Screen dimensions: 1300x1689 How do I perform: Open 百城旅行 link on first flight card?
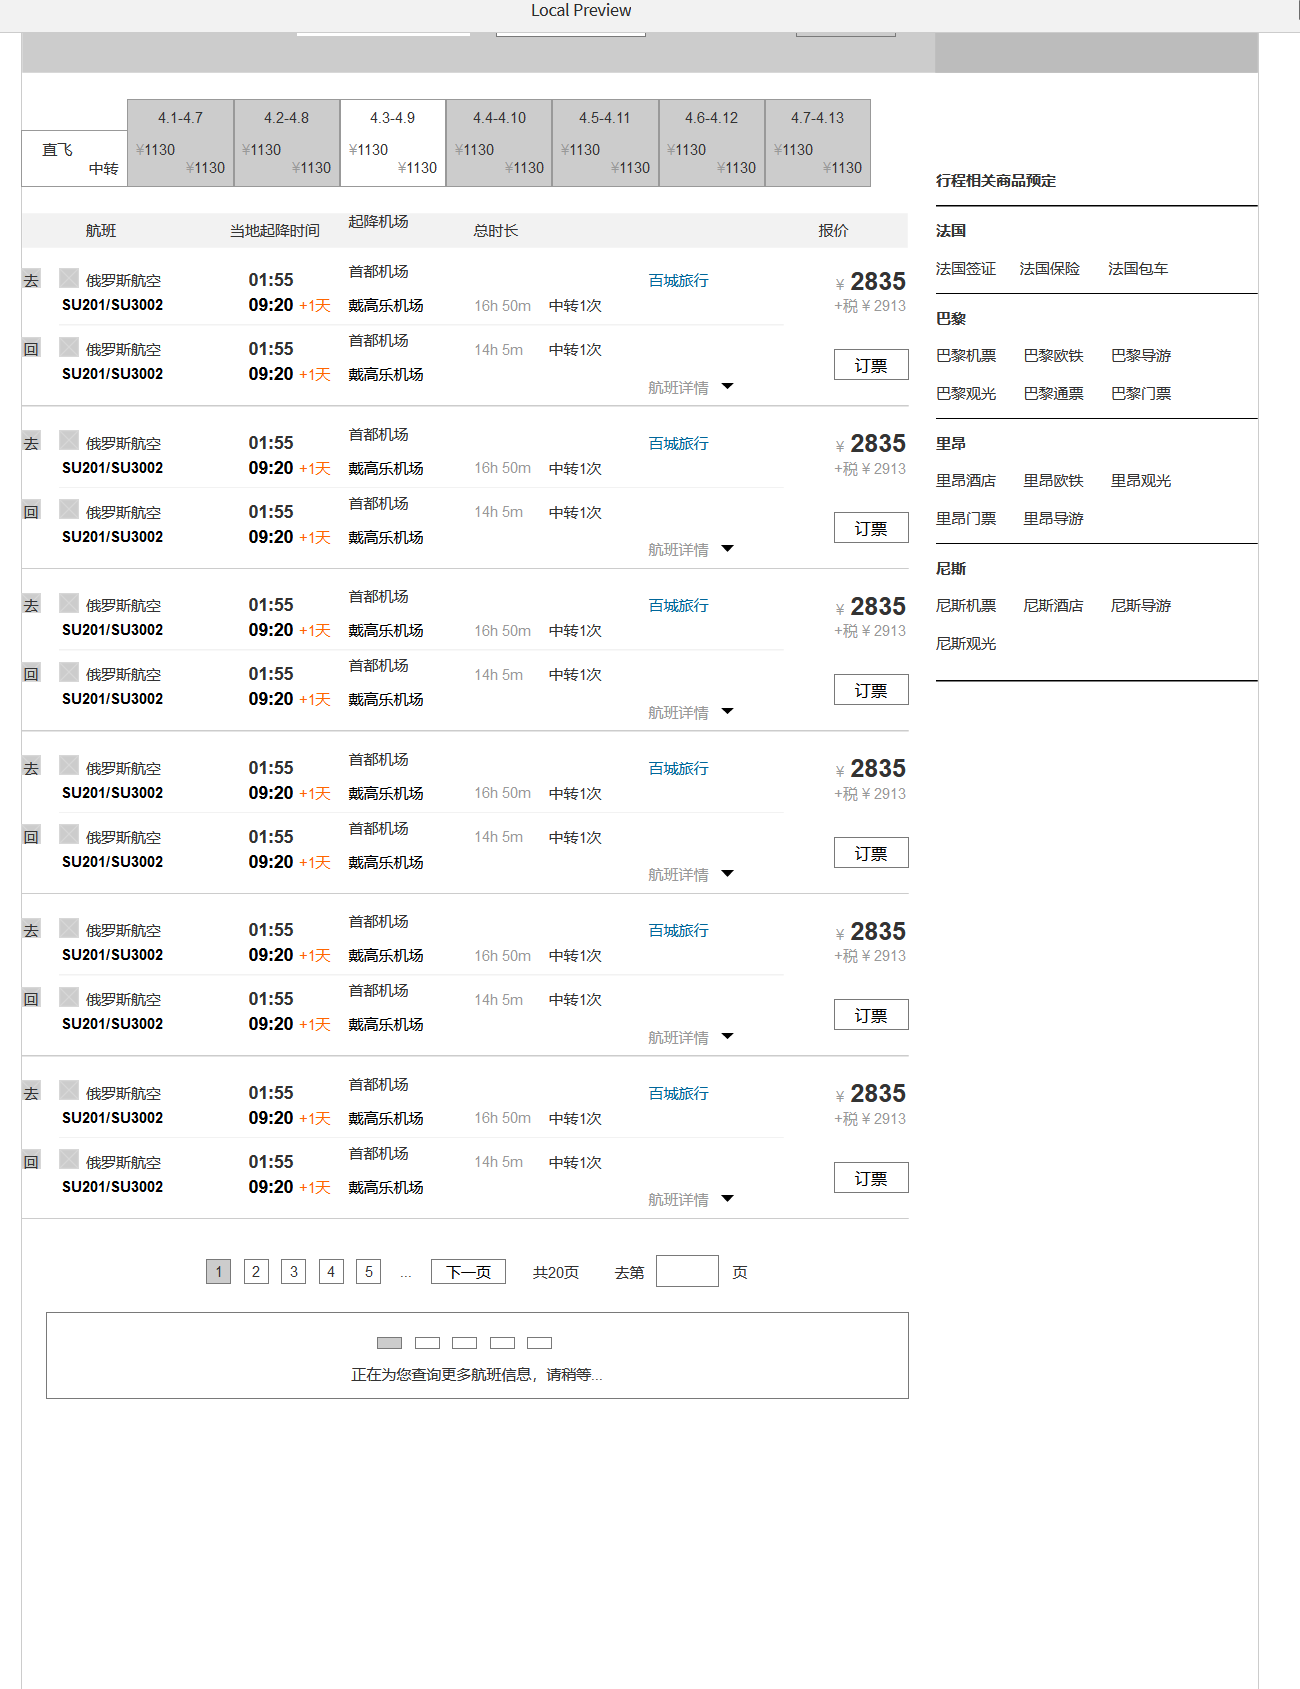[x=678, y=281]
